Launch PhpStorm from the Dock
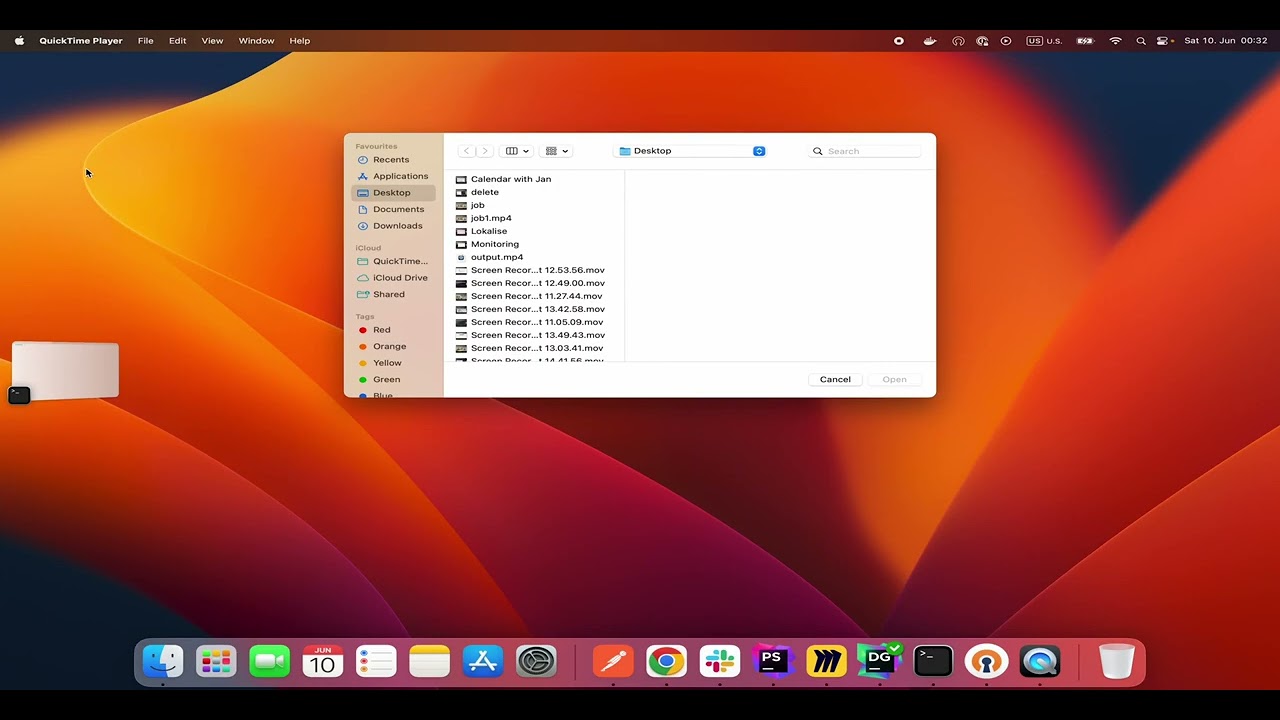Image resolution: width=1280 pixels, height=720 pixels. [772, 661]
